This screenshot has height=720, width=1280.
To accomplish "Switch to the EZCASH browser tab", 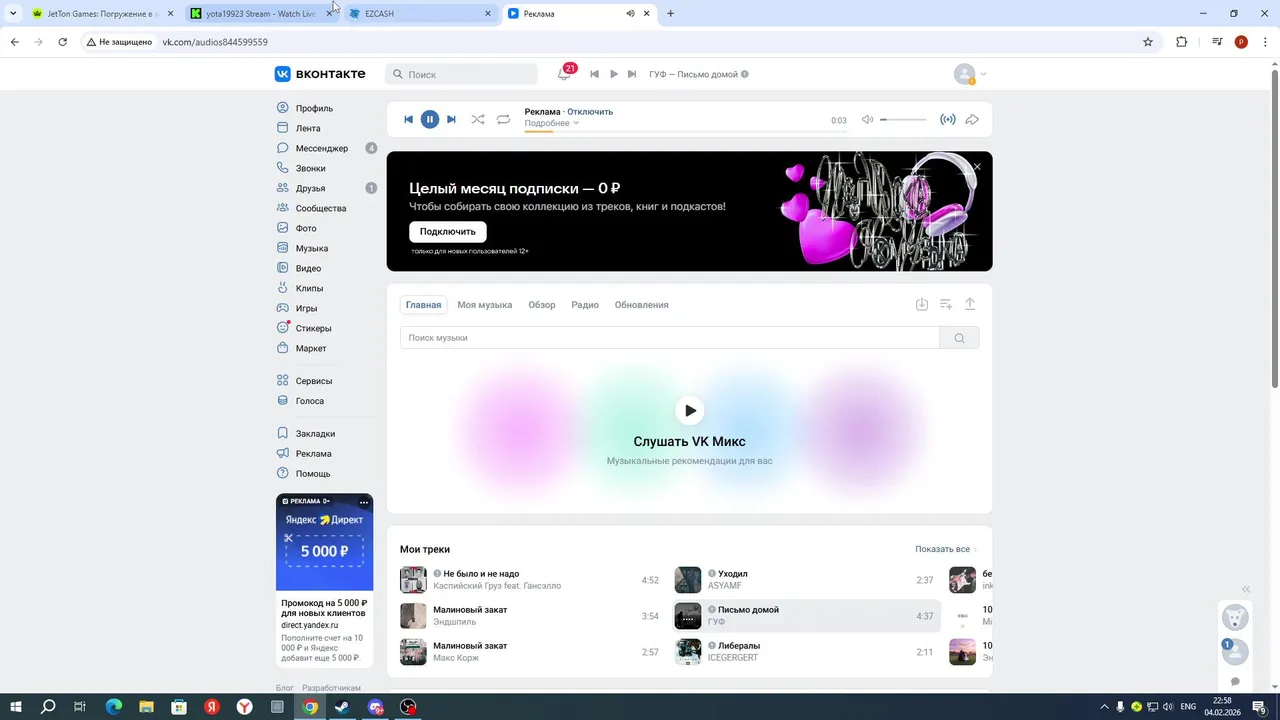I will click(420, 14).
